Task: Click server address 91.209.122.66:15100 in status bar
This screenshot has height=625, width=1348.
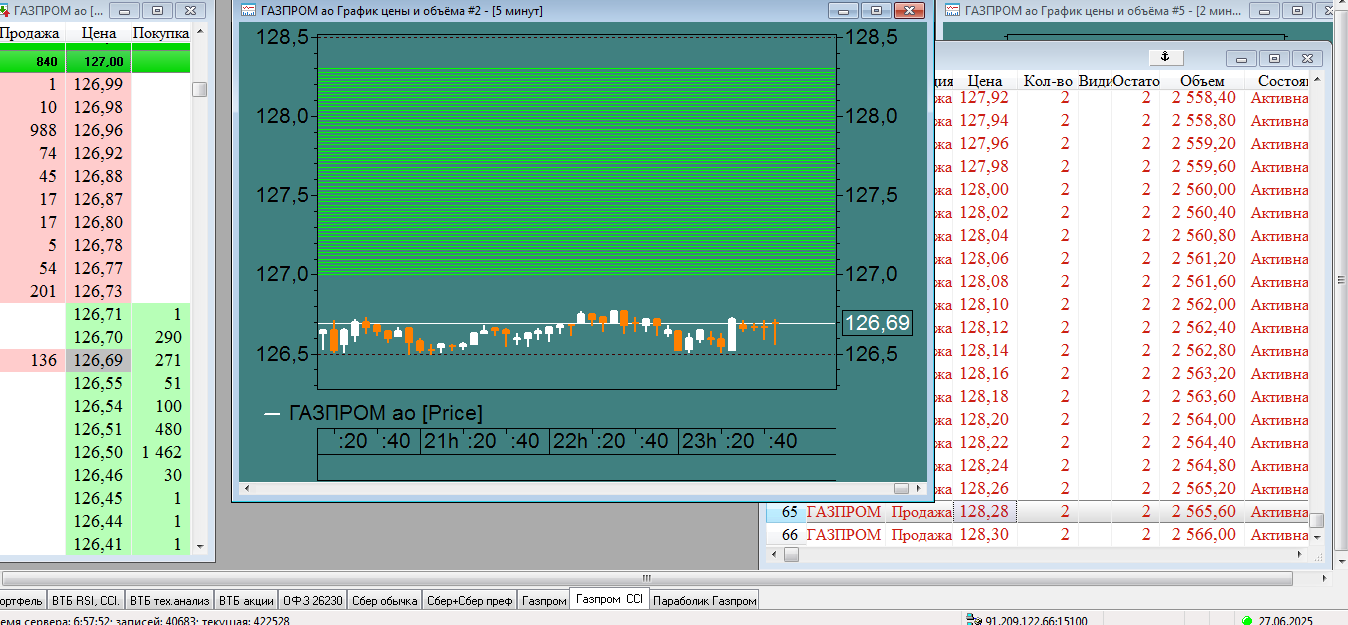Action: [x=1036, y=620]
